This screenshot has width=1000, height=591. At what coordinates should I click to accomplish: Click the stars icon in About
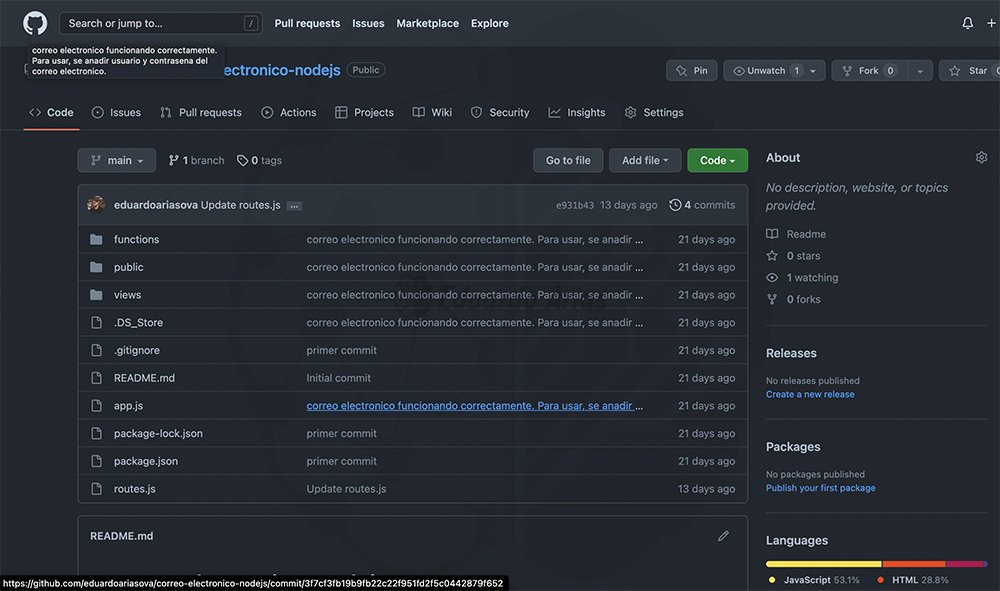[772, 256]
